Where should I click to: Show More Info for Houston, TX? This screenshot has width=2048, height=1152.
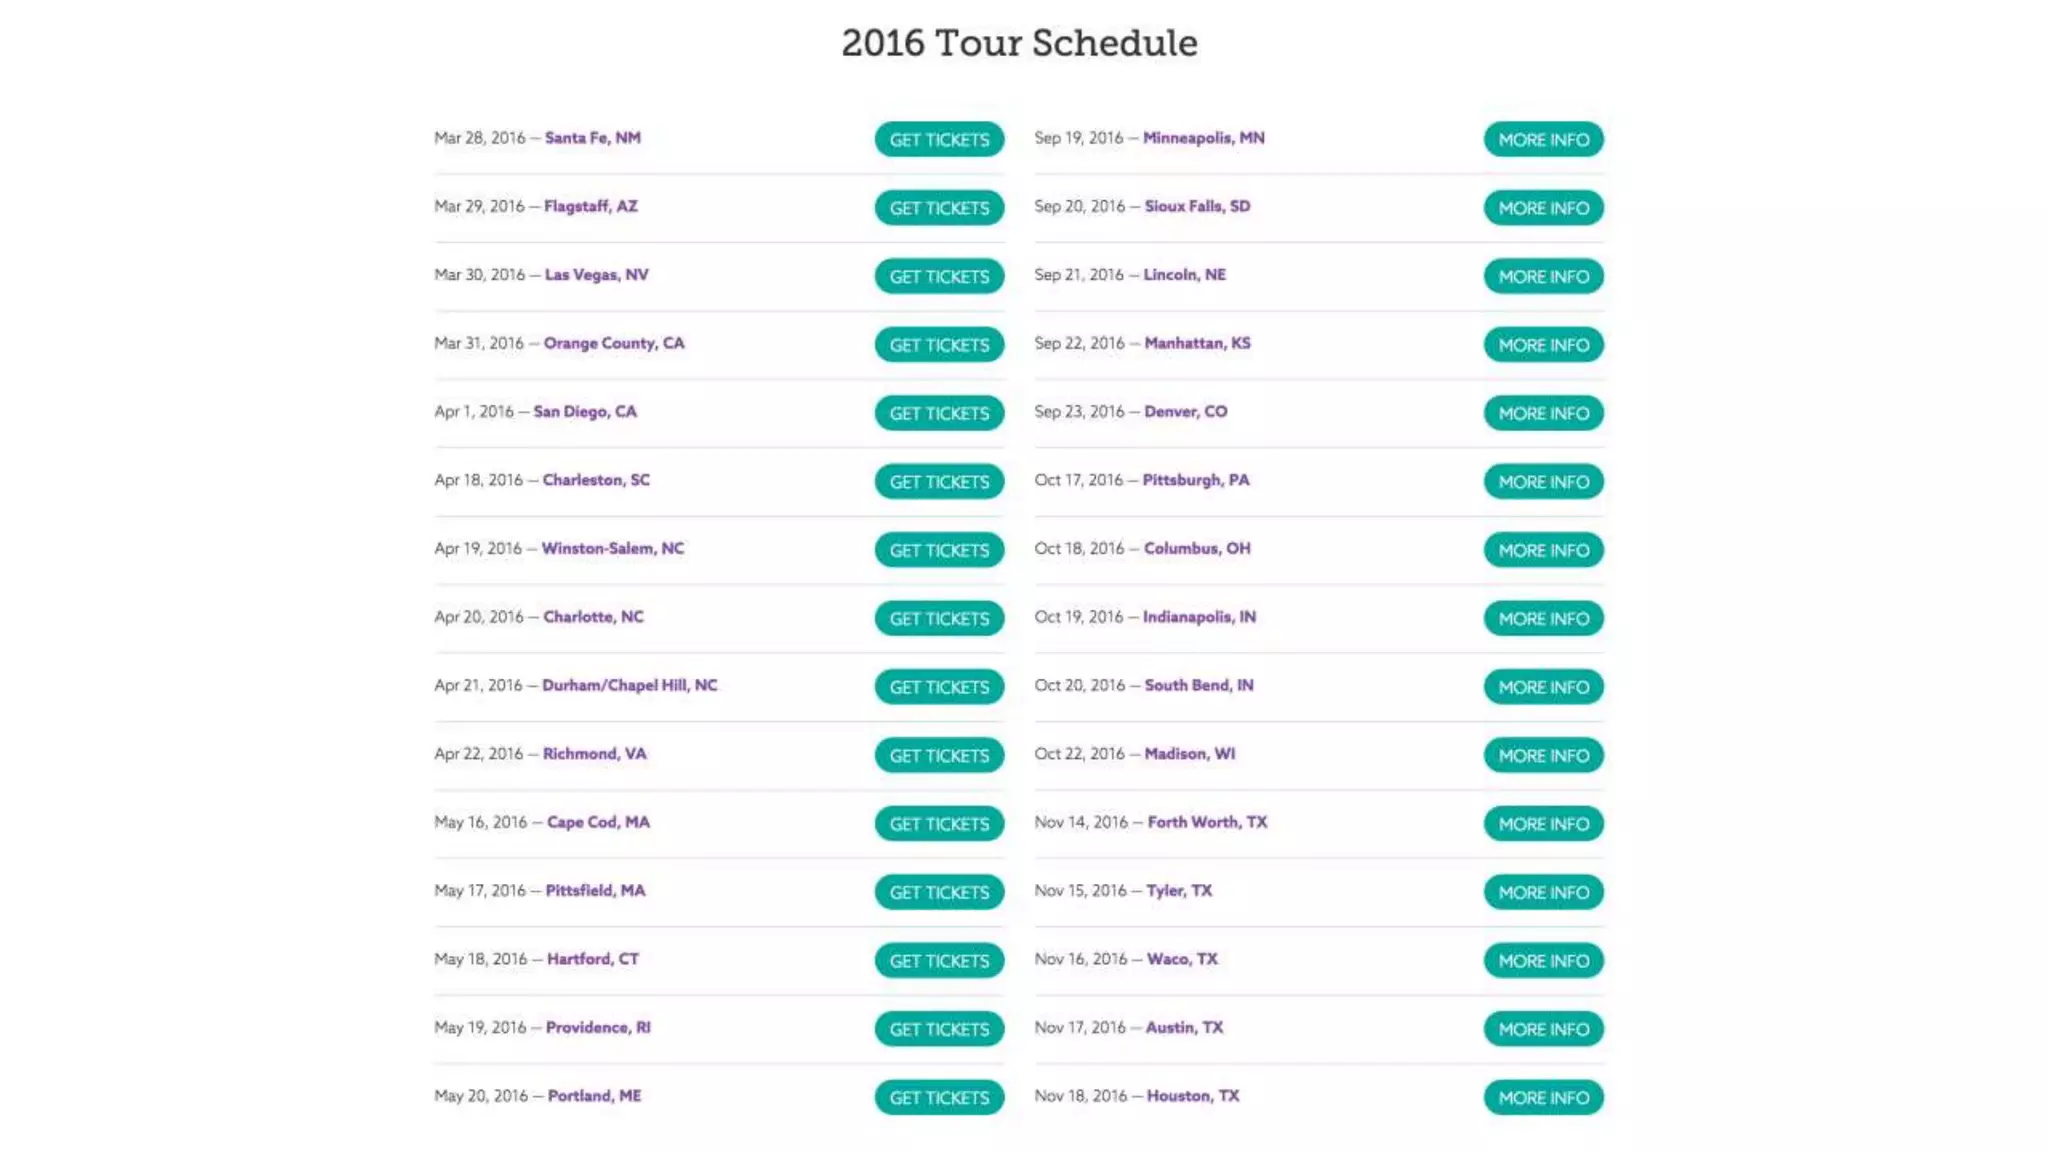point(1542,1098)
